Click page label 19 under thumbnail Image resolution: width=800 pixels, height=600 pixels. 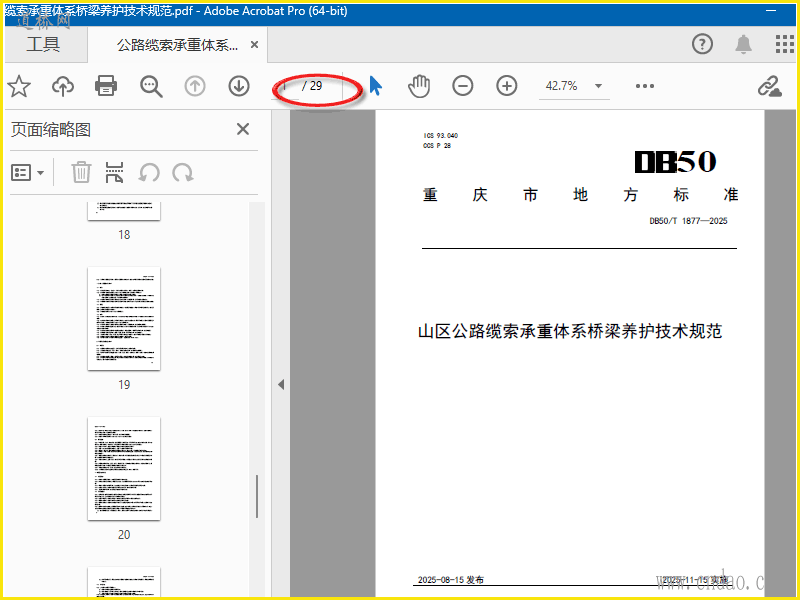click(124, 385)
